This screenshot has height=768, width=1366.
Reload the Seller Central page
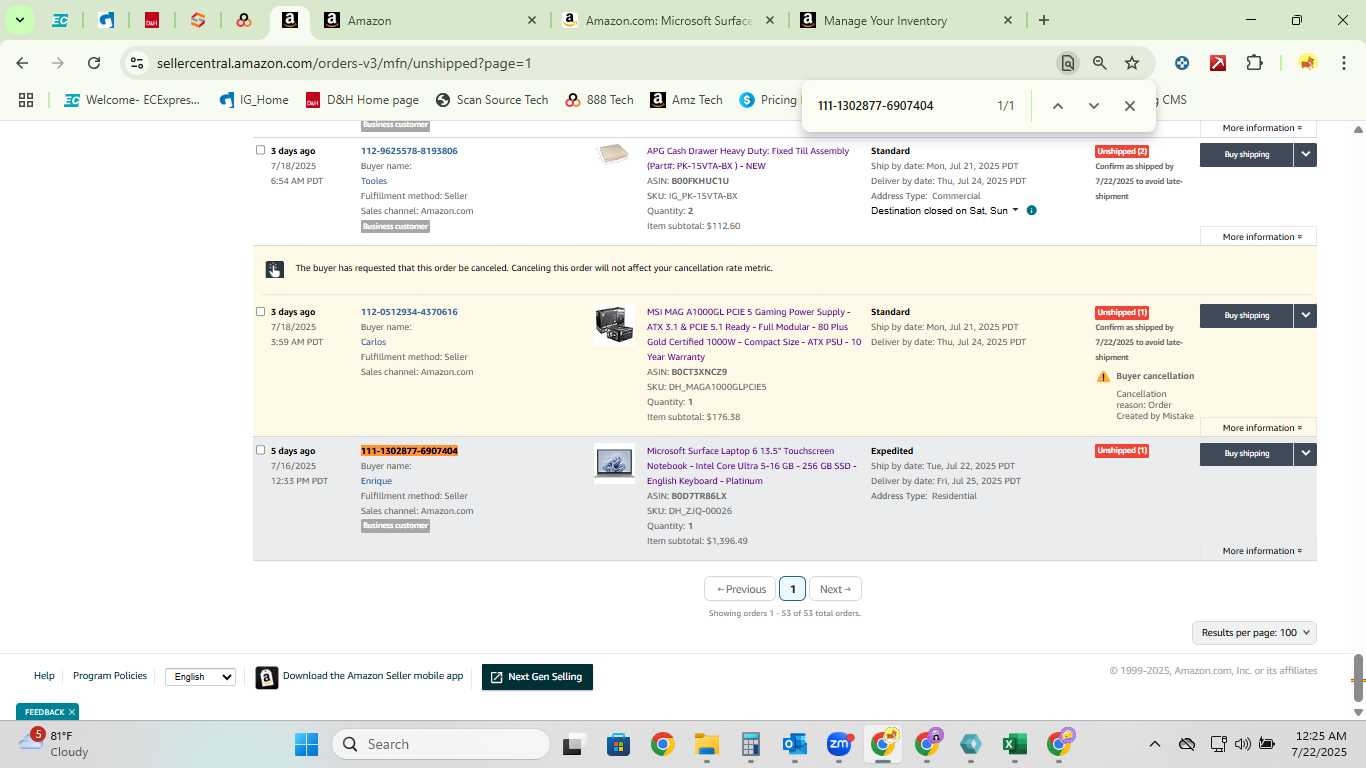pos(94,63)
